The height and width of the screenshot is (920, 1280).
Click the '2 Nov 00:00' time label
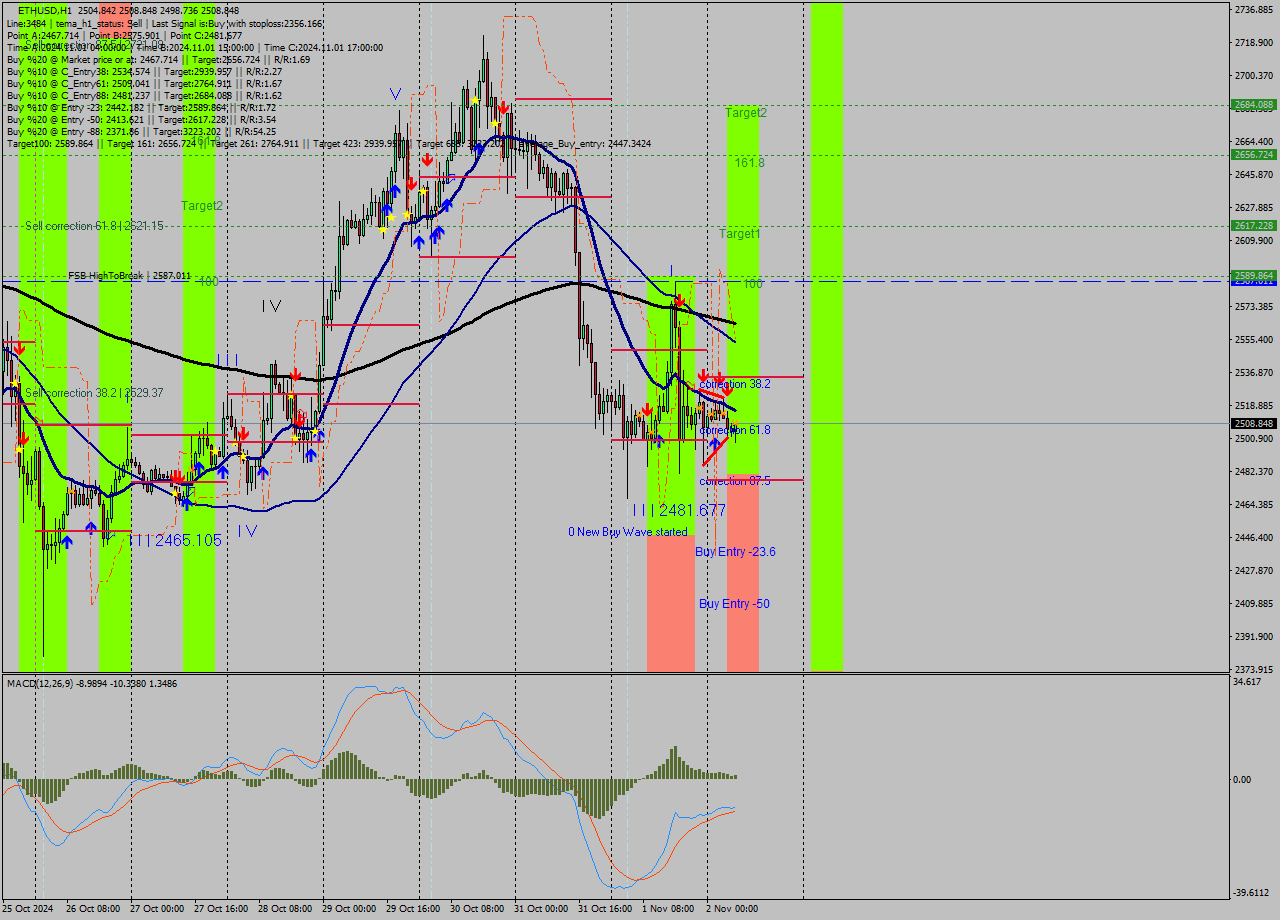(x=732, y=909)
